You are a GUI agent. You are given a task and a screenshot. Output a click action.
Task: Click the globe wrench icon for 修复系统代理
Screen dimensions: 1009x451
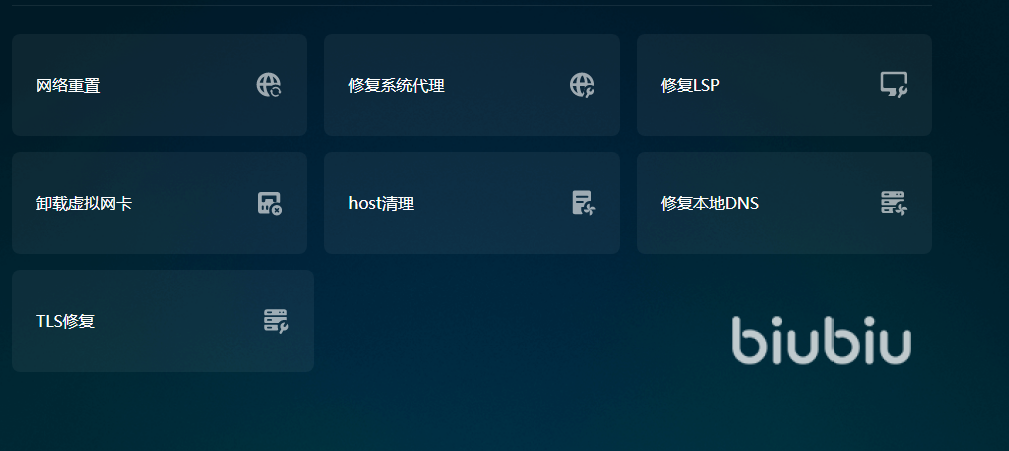(582, 85)
